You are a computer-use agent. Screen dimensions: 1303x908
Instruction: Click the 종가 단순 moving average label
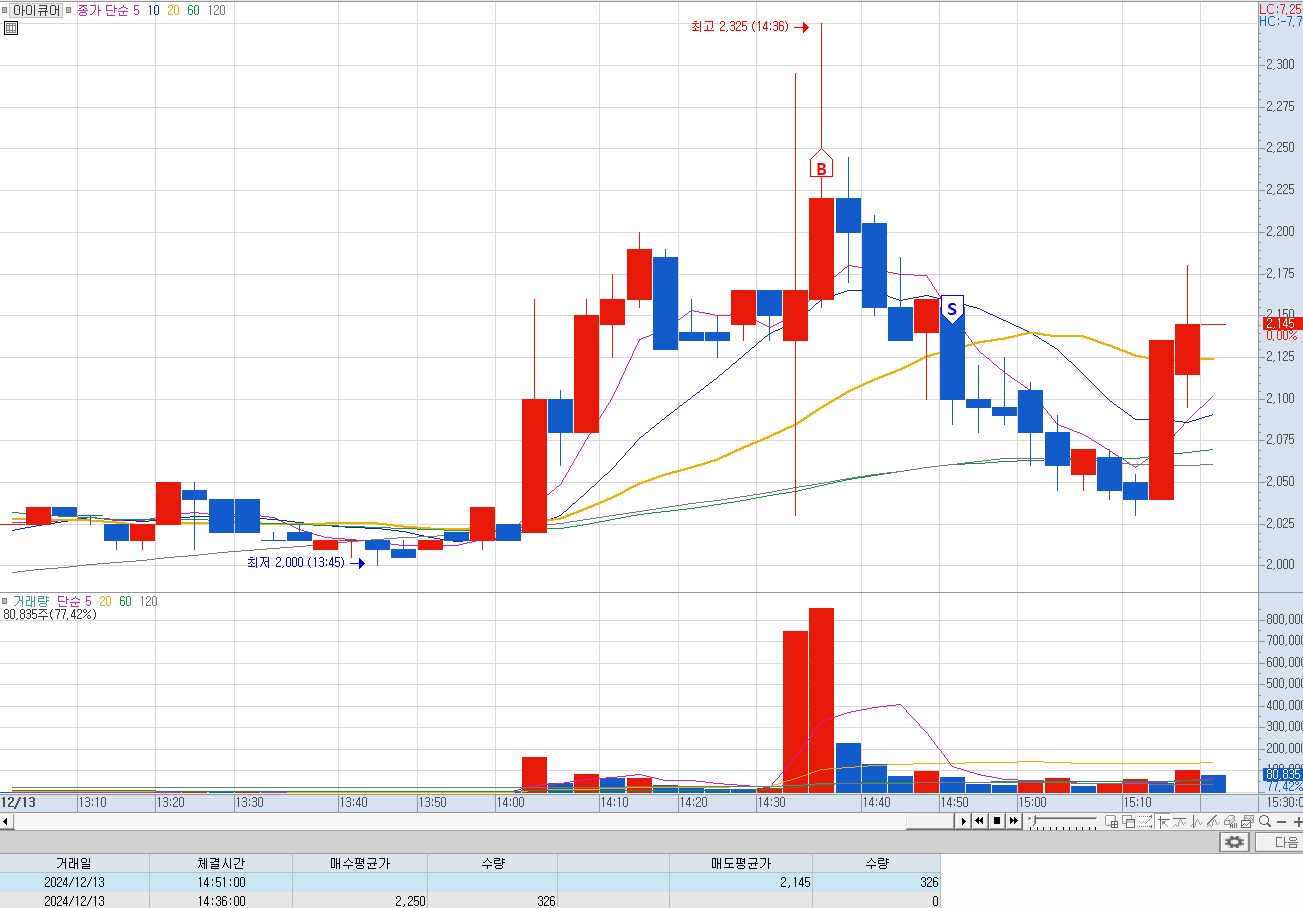pos(103,10)
